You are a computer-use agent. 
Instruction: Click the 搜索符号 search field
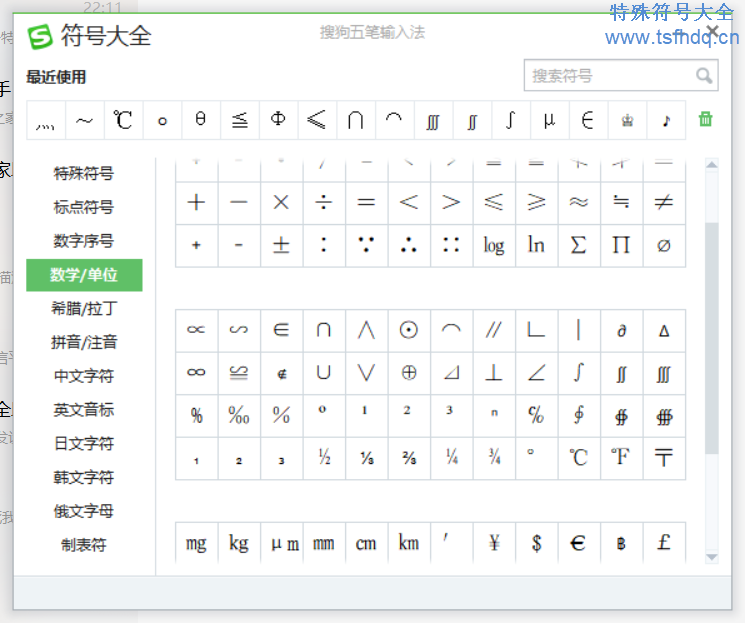click(608, 76)
